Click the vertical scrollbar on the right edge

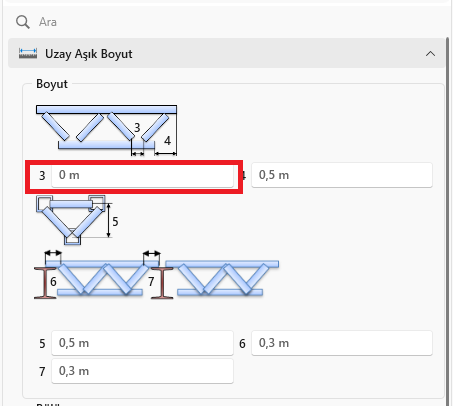(447, 220)
